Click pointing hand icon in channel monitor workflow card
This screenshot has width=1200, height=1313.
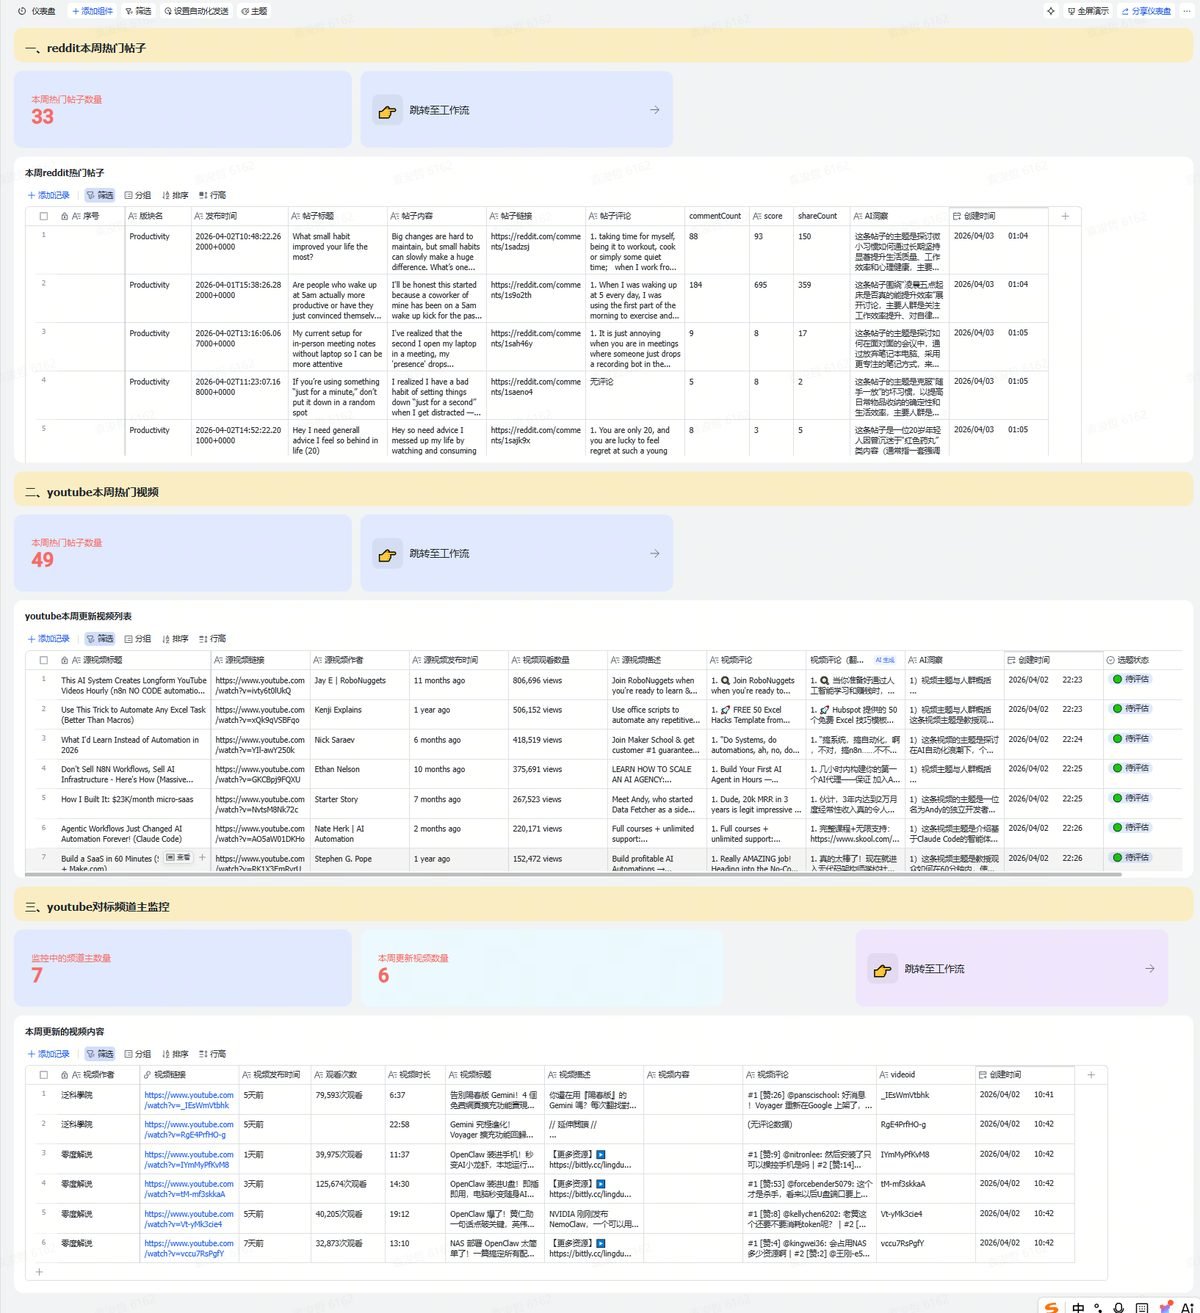(882, 970)
